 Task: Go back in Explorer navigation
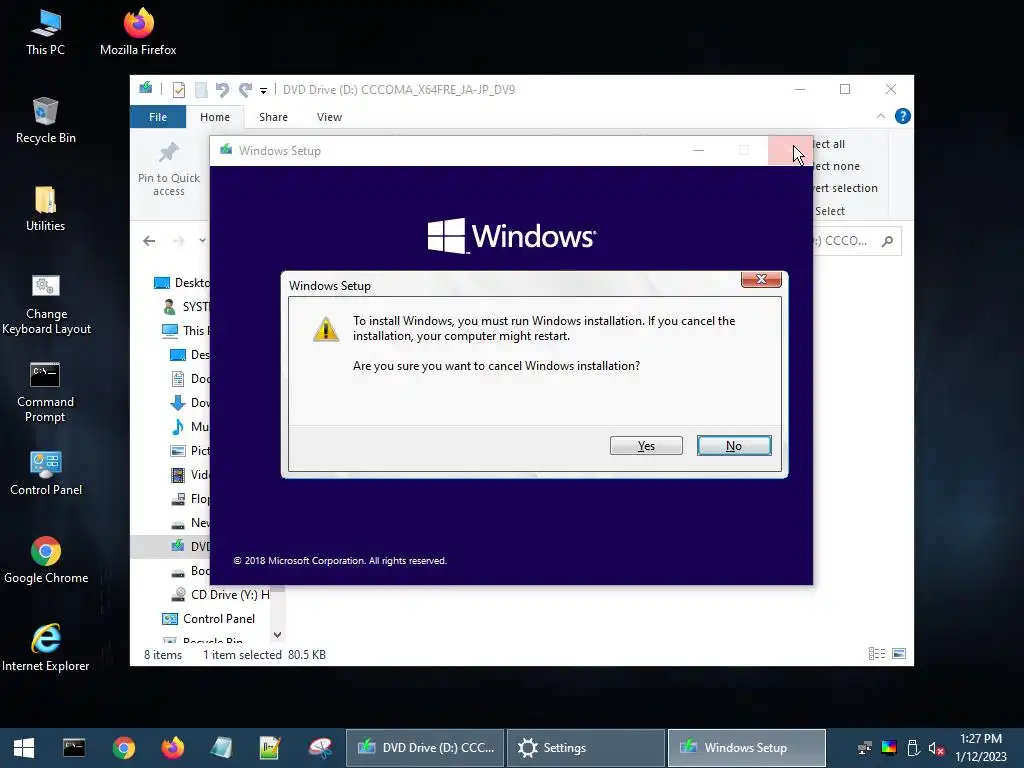149,241
